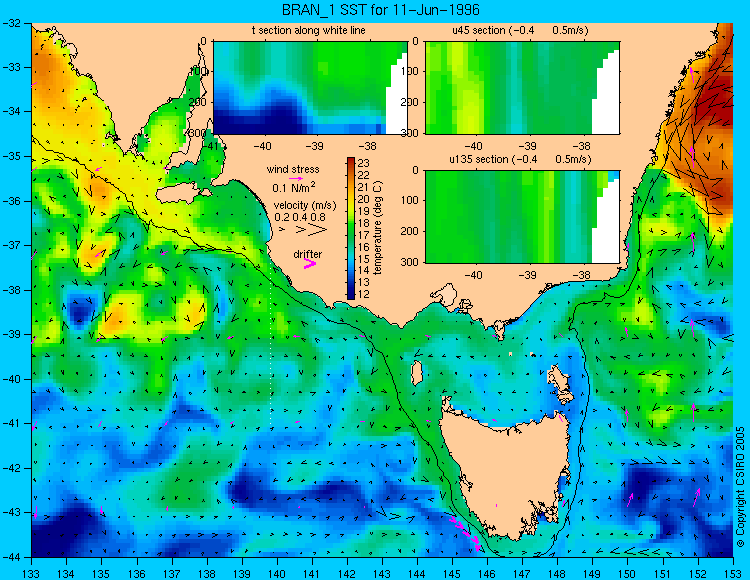Open the u135 section inset plot
This screenshot has width=750, height=580.
click(522, 217)
